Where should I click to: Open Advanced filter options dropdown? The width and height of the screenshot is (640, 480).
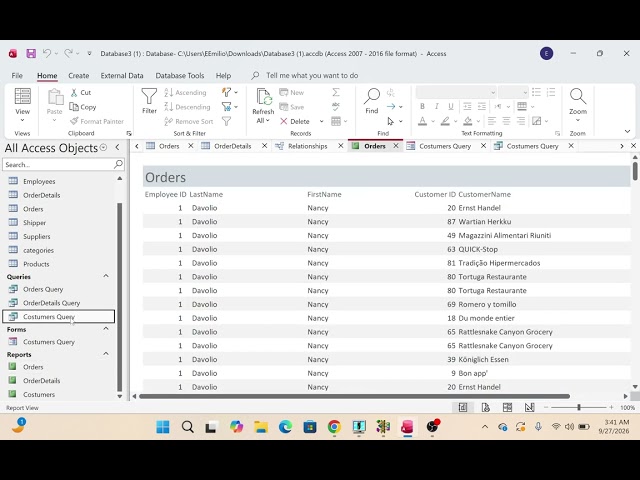(230, 107)
